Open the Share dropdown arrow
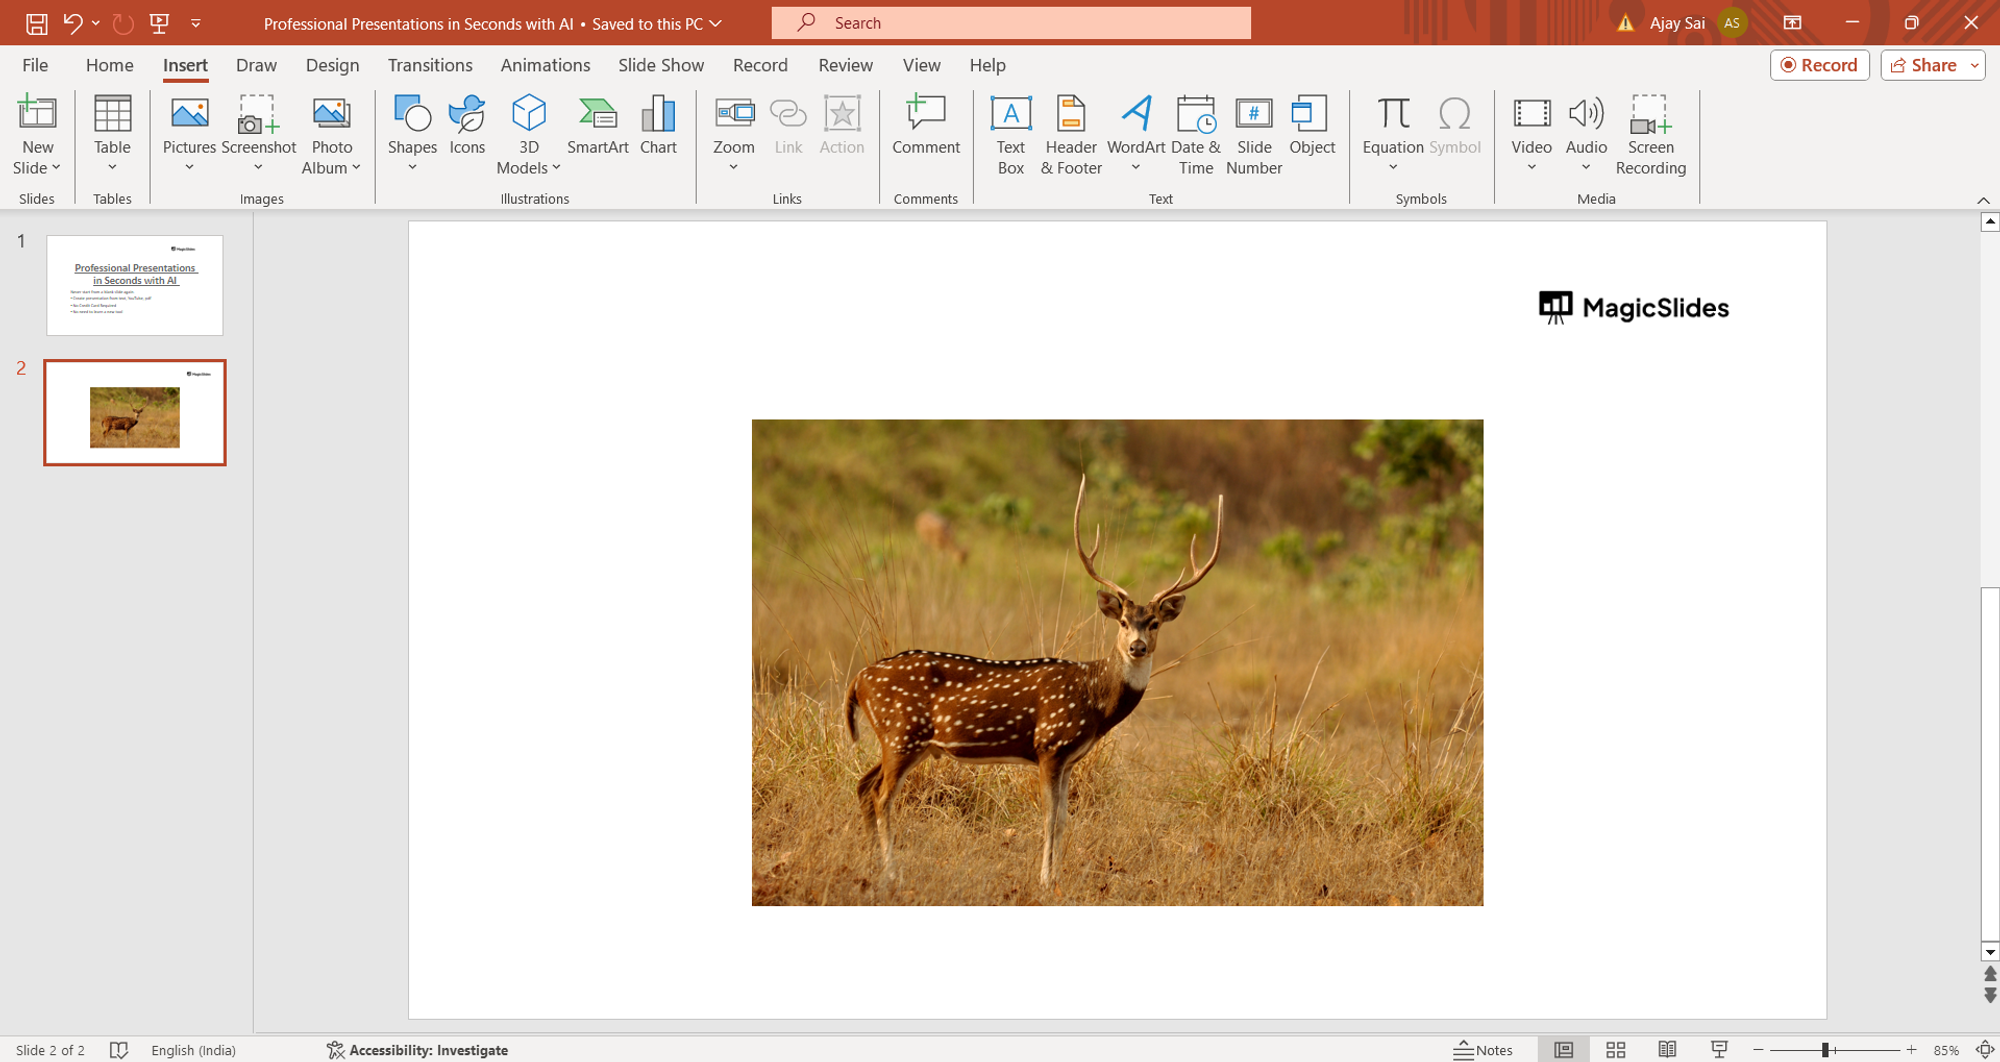 (1975, 65)
